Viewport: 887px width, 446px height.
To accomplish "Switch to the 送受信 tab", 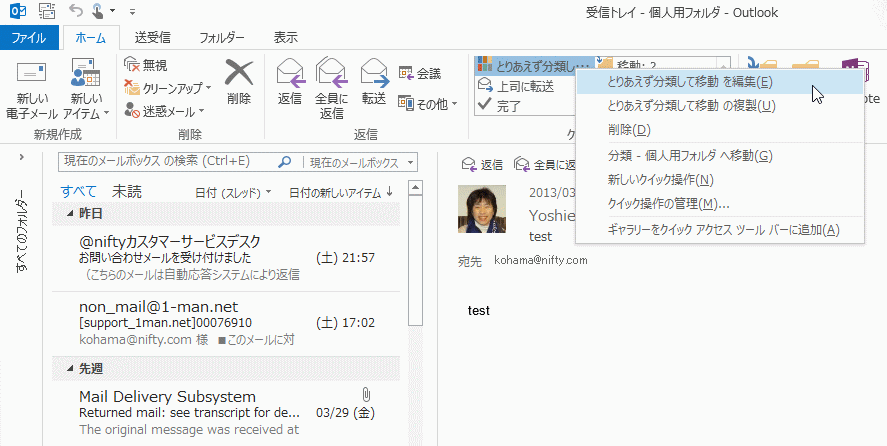I will pyautogui.click(x=153, y=38).
